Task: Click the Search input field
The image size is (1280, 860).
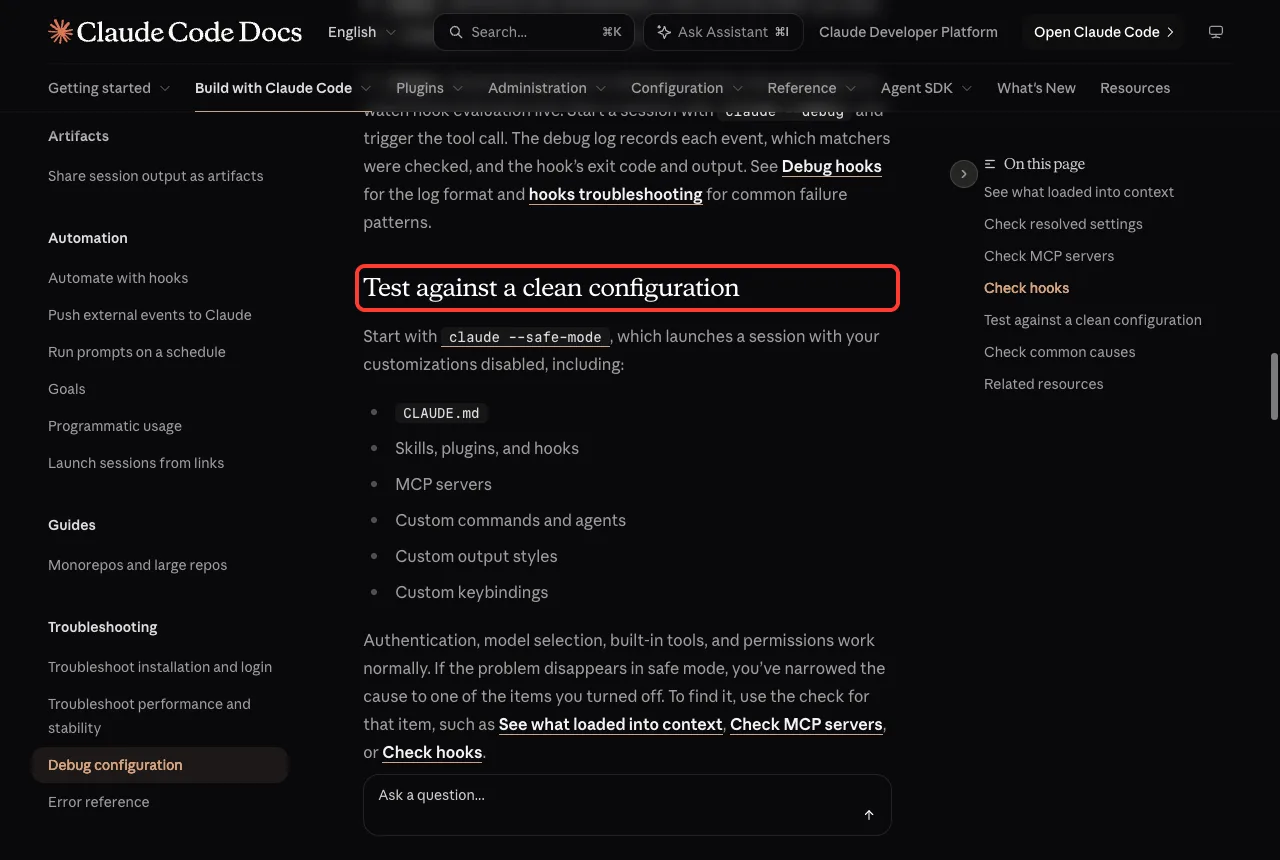Action: click(534, 32)
